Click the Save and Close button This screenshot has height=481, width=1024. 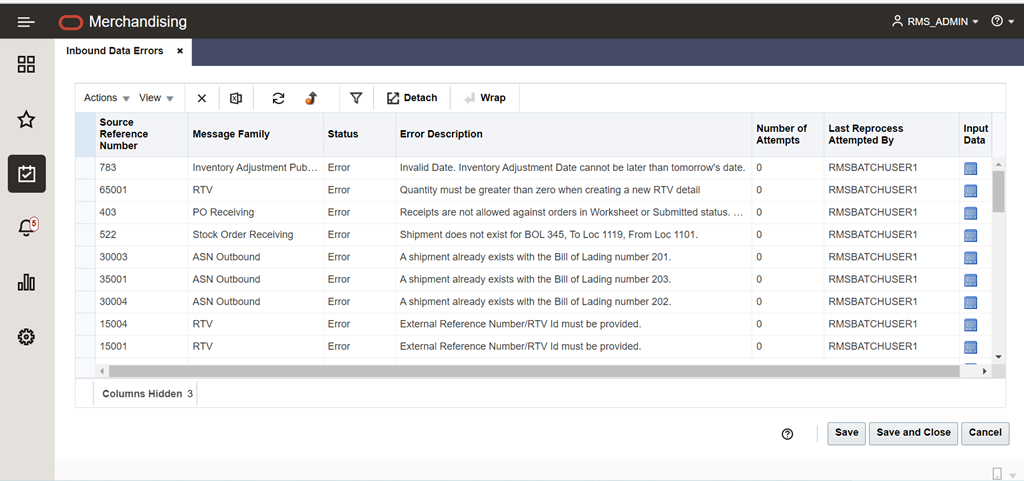[x=914, y=433]
